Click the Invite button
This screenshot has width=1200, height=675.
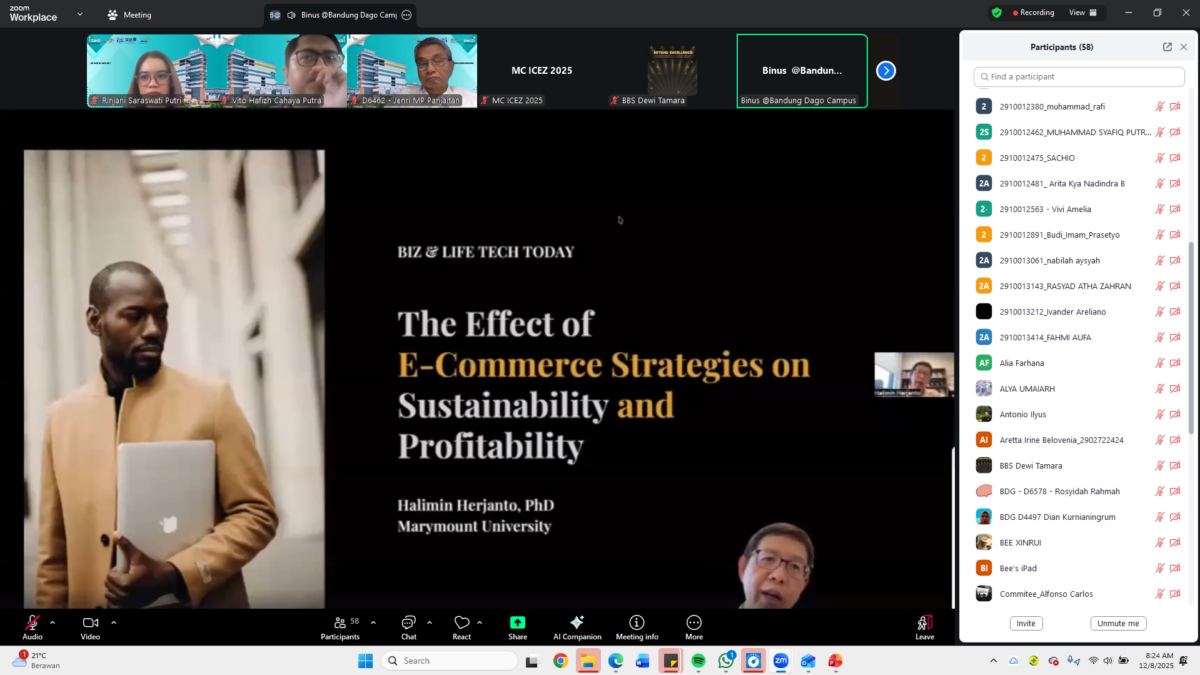click(1026, 623)
